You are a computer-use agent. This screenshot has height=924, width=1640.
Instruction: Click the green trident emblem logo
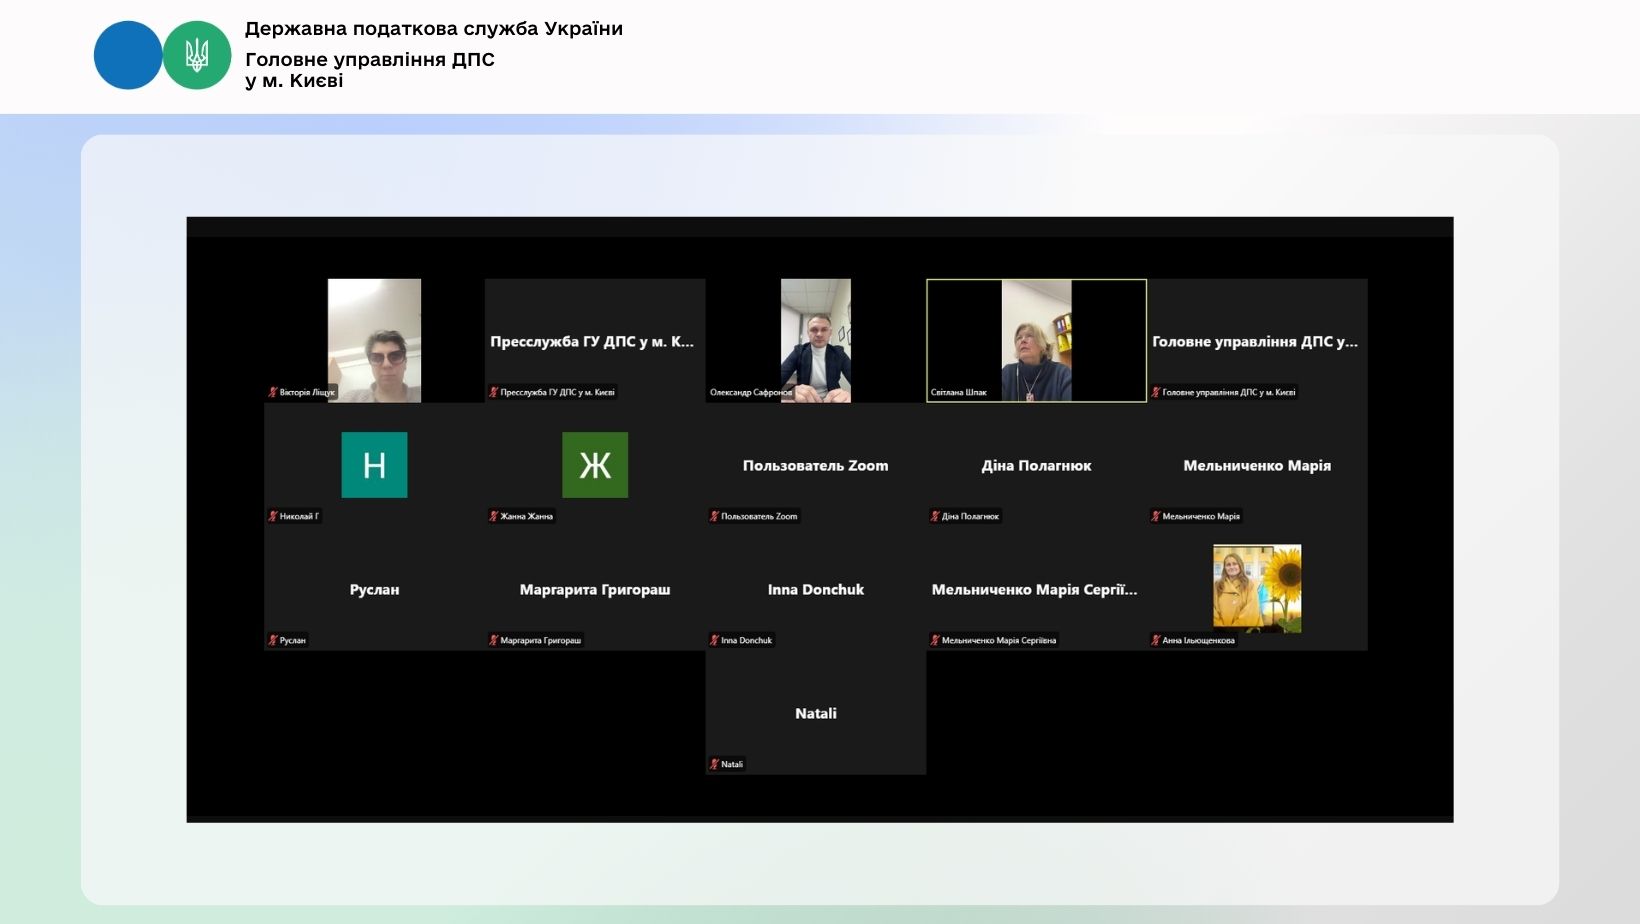[x=197, y=56]
